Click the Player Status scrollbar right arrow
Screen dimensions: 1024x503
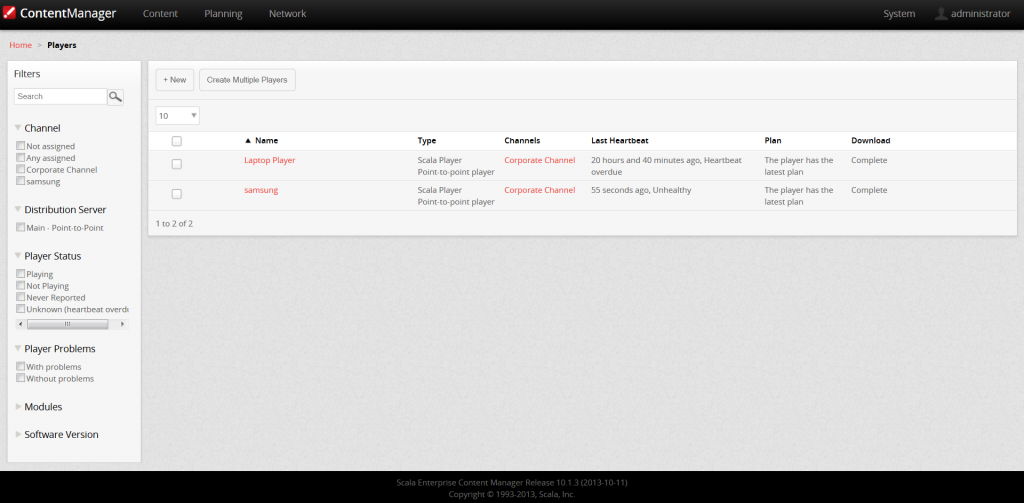(123, 324)
